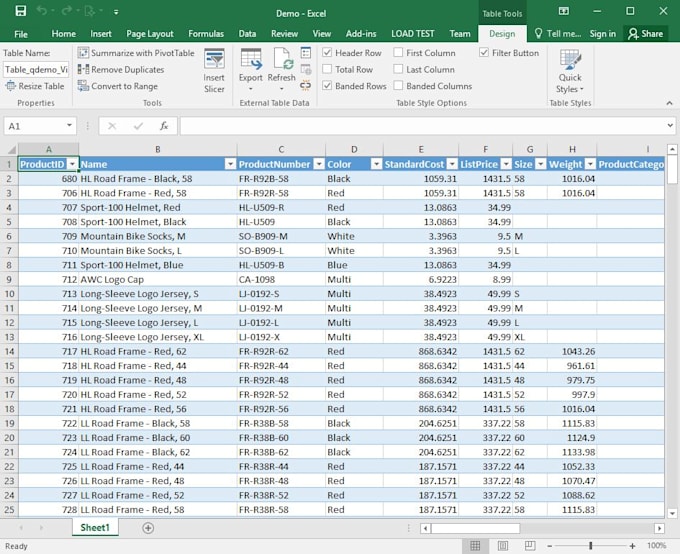This screenshot has width=680, height=554.
Task: Add a new sheet with plus icon
Action: [148, 528]
